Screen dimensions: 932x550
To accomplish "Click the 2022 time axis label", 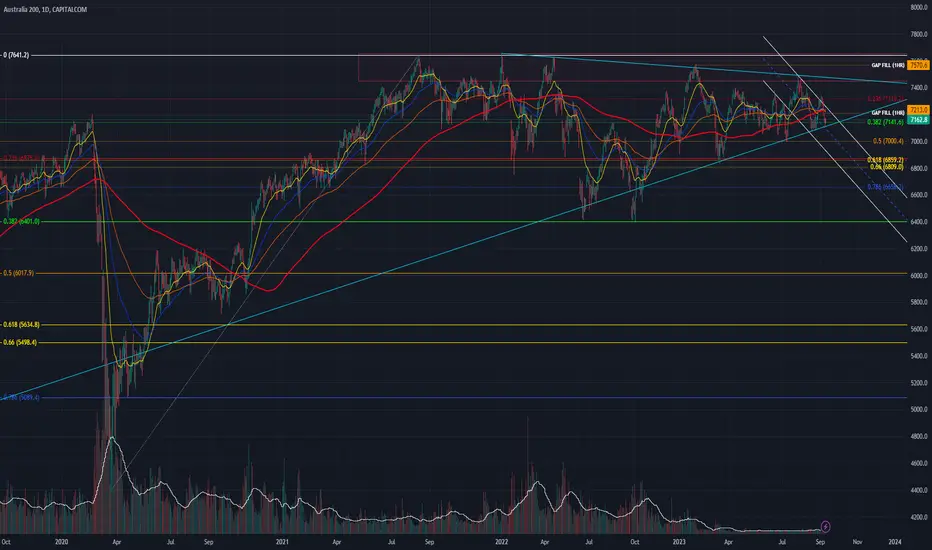I will (502, 542).
